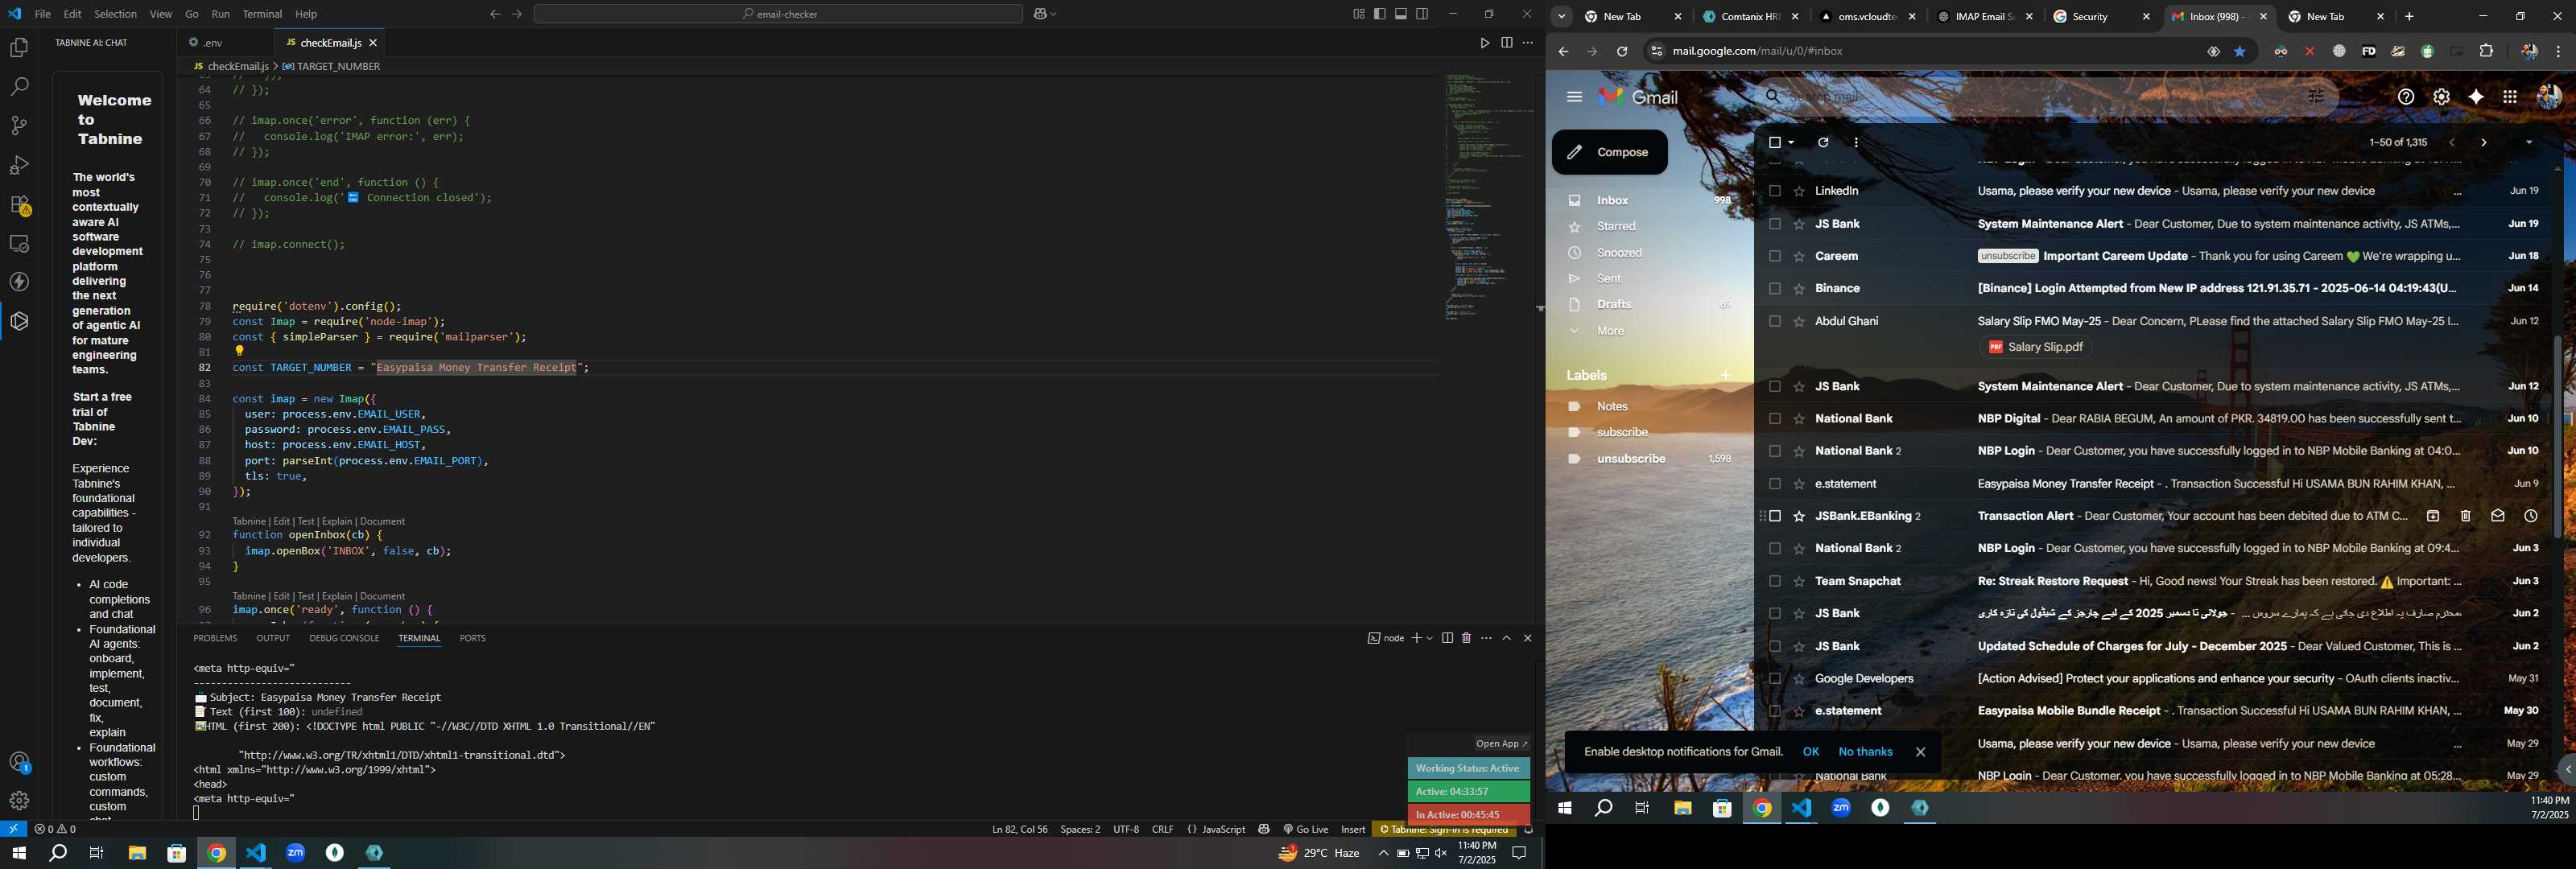The height and width of the screenshot is (869, 2576).
Task: Star the National Bank NBP Digital email
Action: pyautogui.click(x=1799, y=419)
